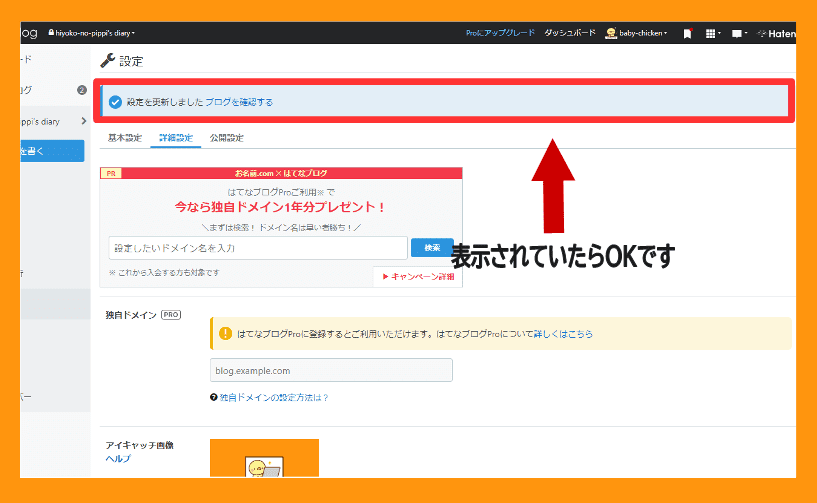This screenshot has height=503, width=817.
Task: Click the ヘルプ link under アイキャッチ画像
Action: tap(118, 459)
